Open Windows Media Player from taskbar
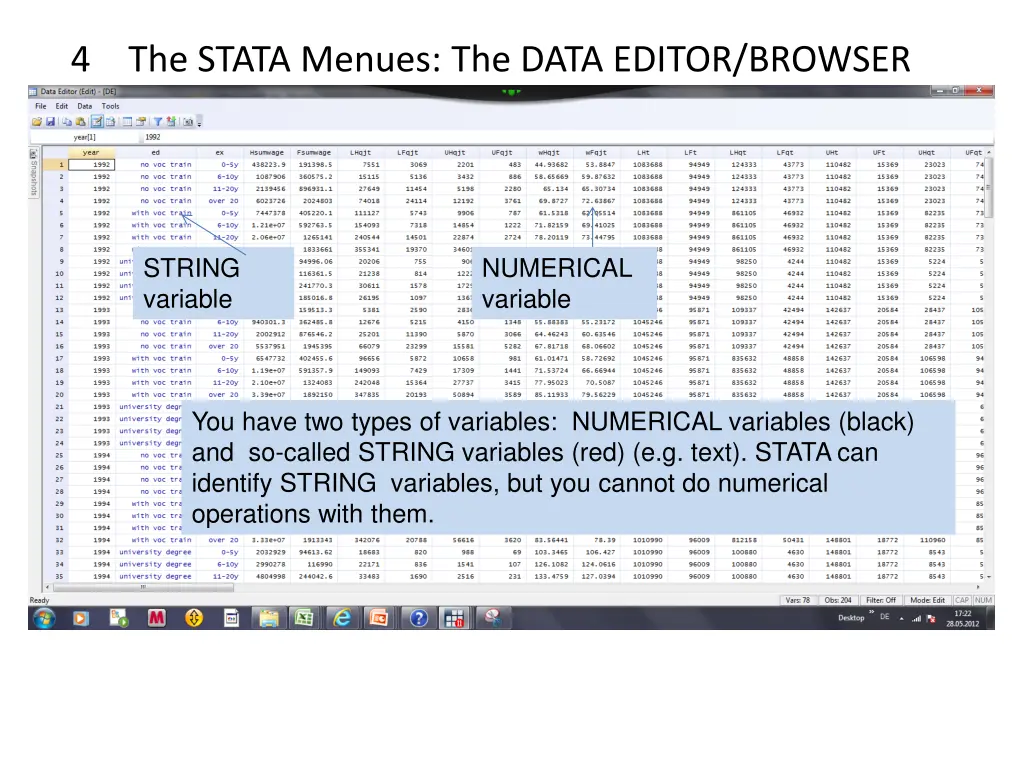The height and width of the screenshot is (768, 1024). 81,618
